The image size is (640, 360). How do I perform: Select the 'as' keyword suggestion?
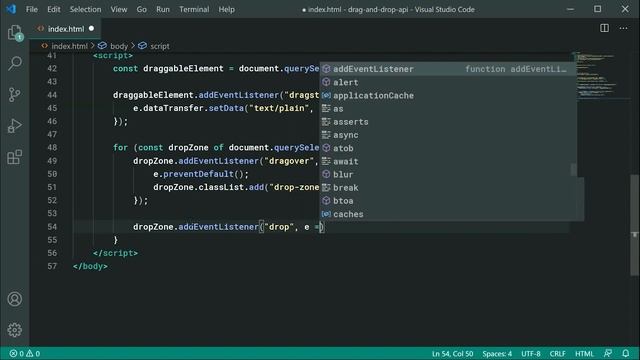tap(448, 109)
